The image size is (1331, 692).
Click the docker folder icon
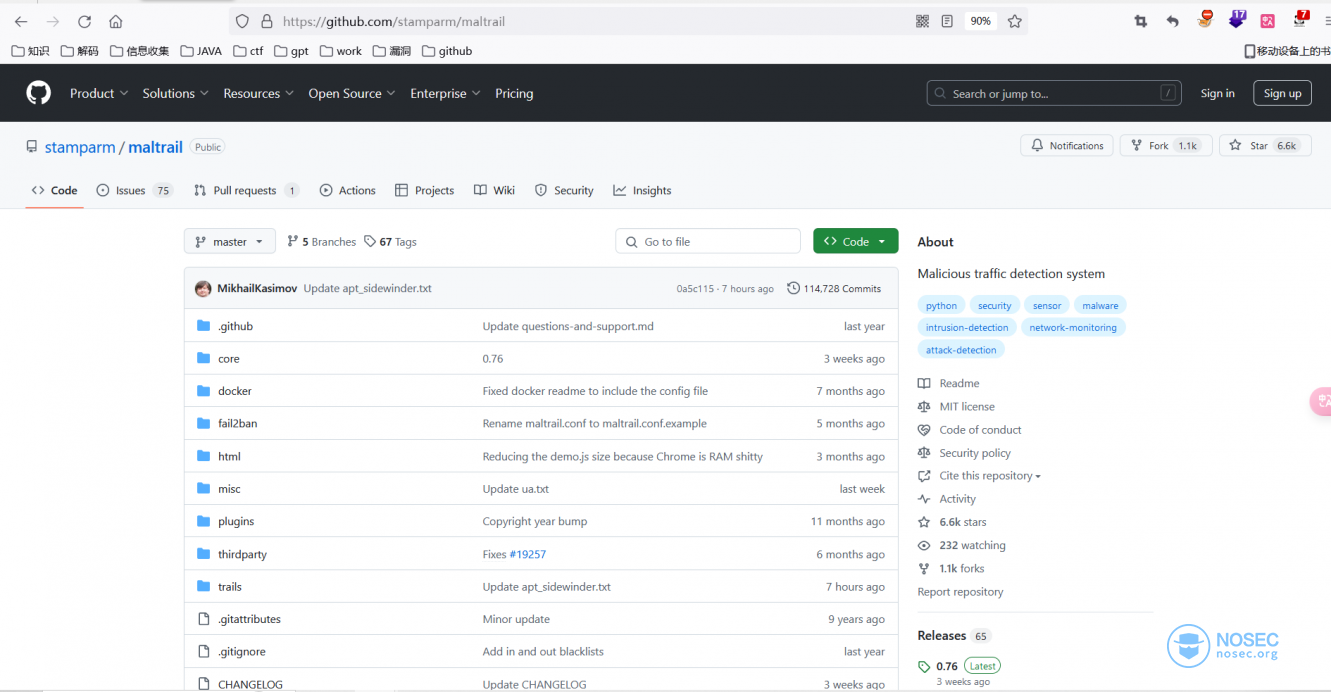204,391
